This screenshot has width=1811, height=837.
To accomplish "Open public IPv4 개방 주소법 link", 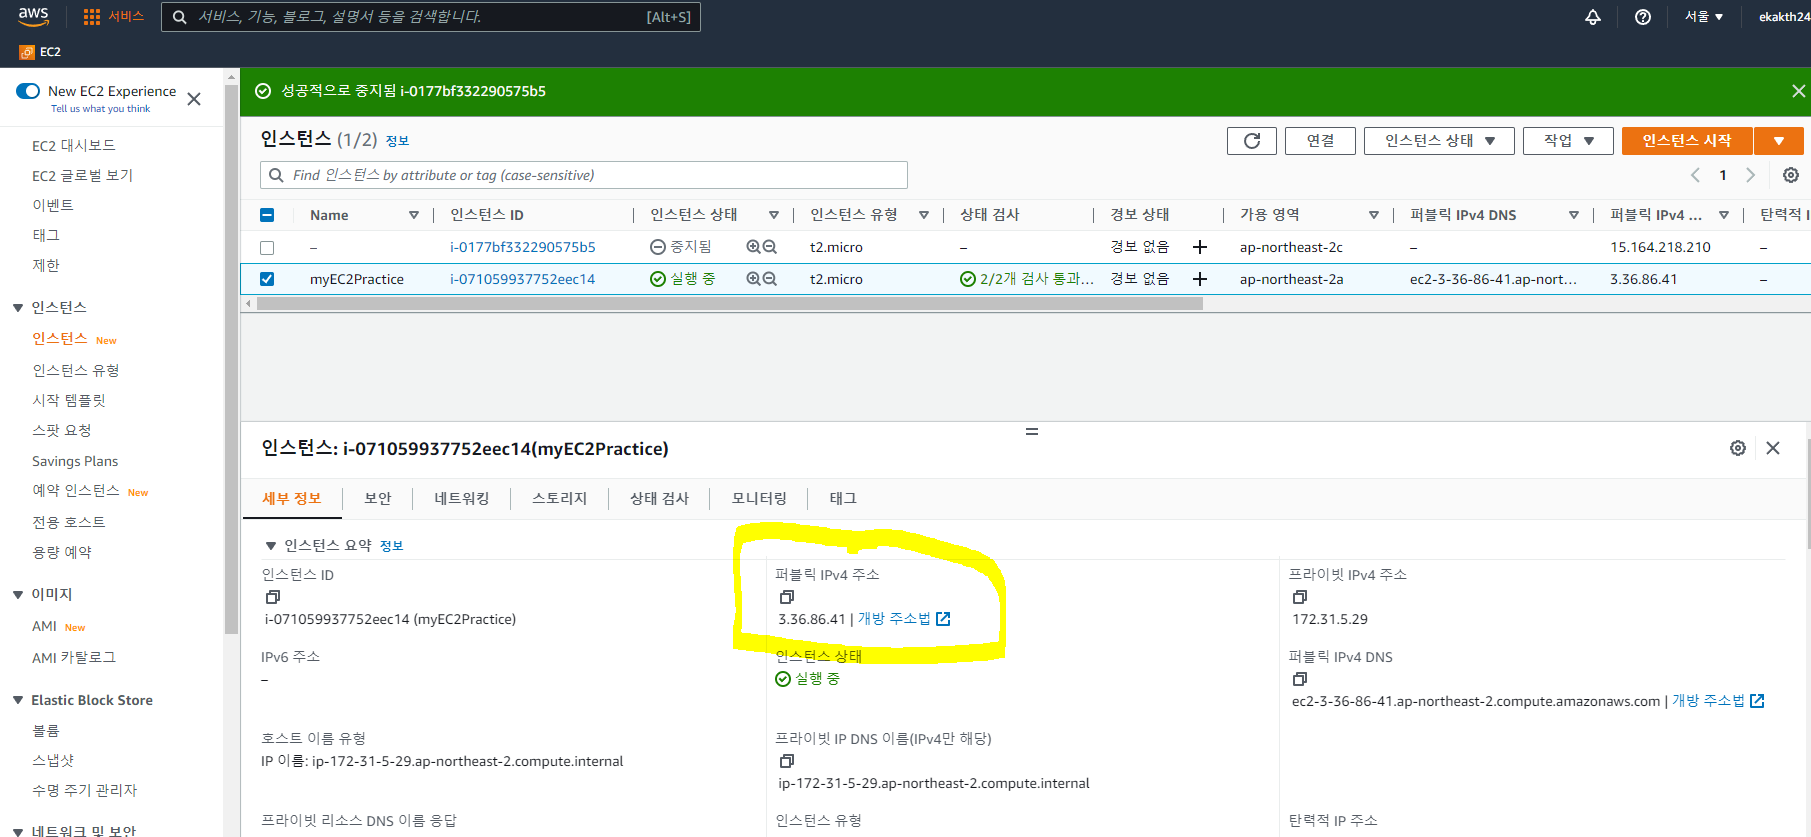I will pyautogui.click(x=904, y=619).
